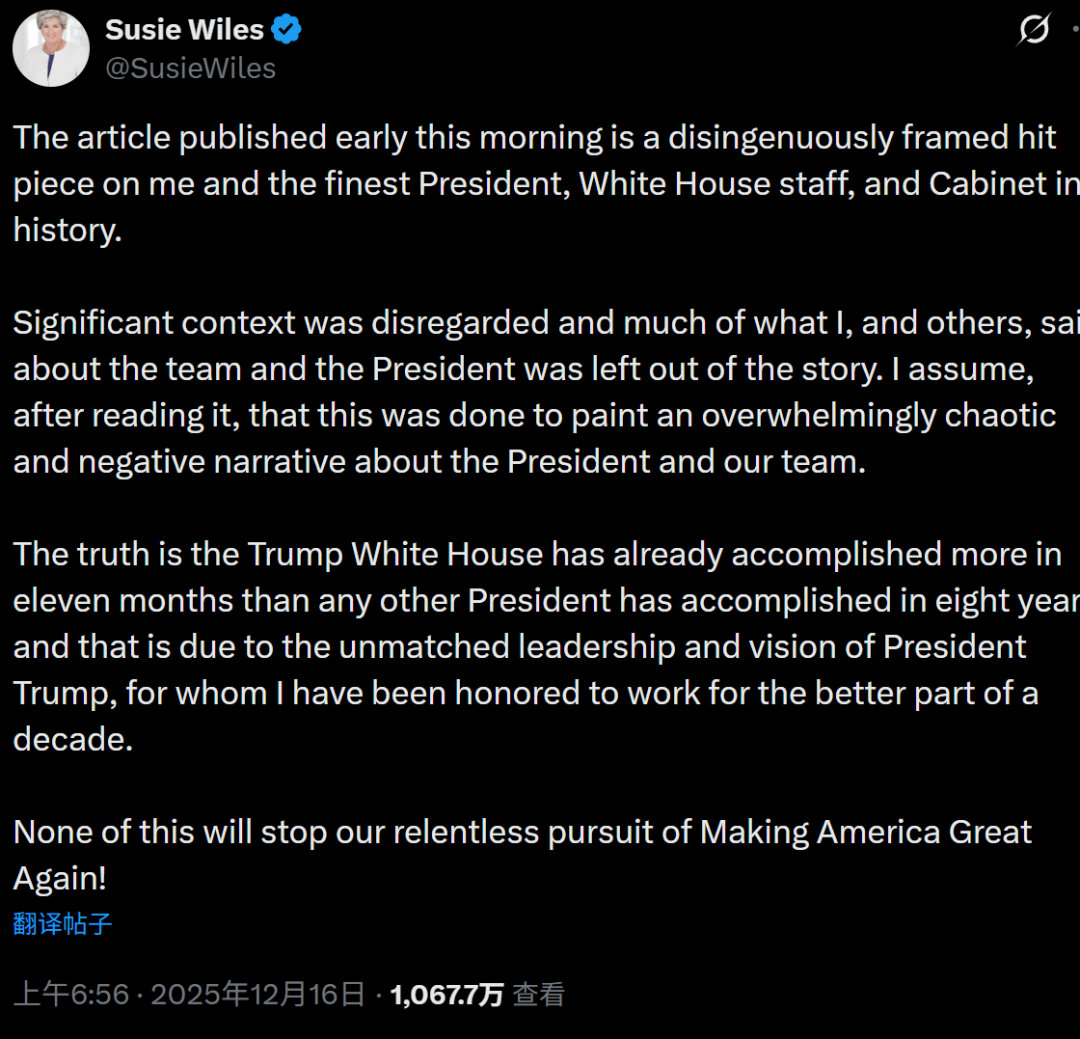Click the word "Again!" ending the post
The height and width of the screenshot is (1039, 1080).
pos(60,878)
